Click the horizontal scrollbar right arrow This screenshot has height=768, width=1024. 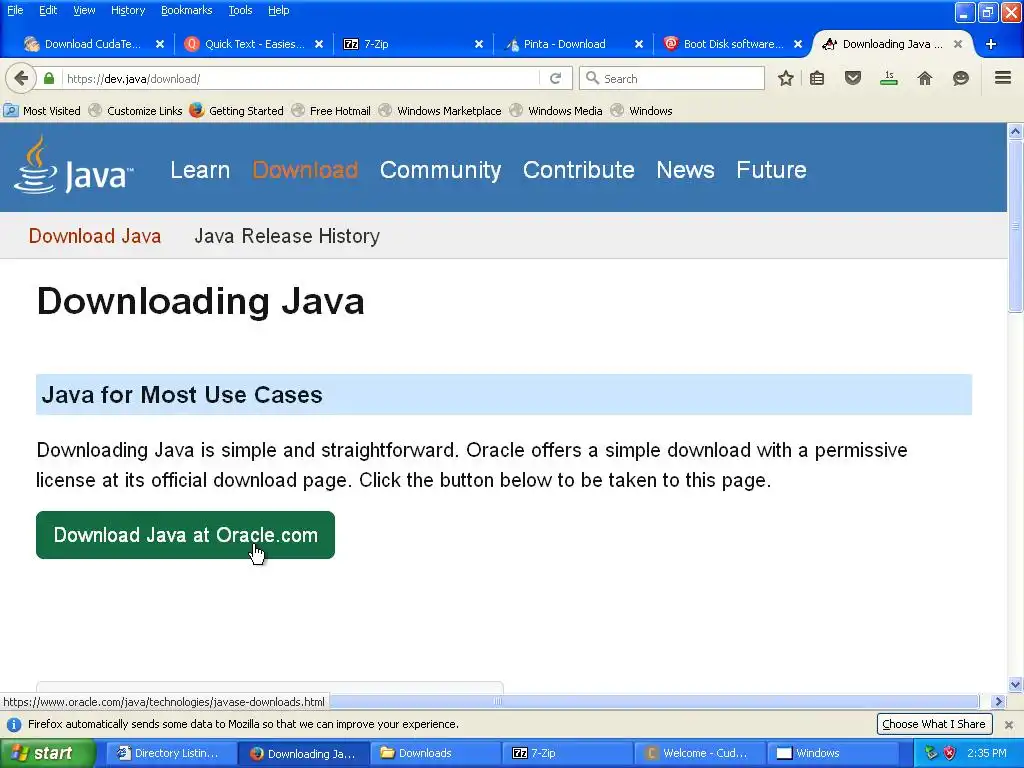998,701
